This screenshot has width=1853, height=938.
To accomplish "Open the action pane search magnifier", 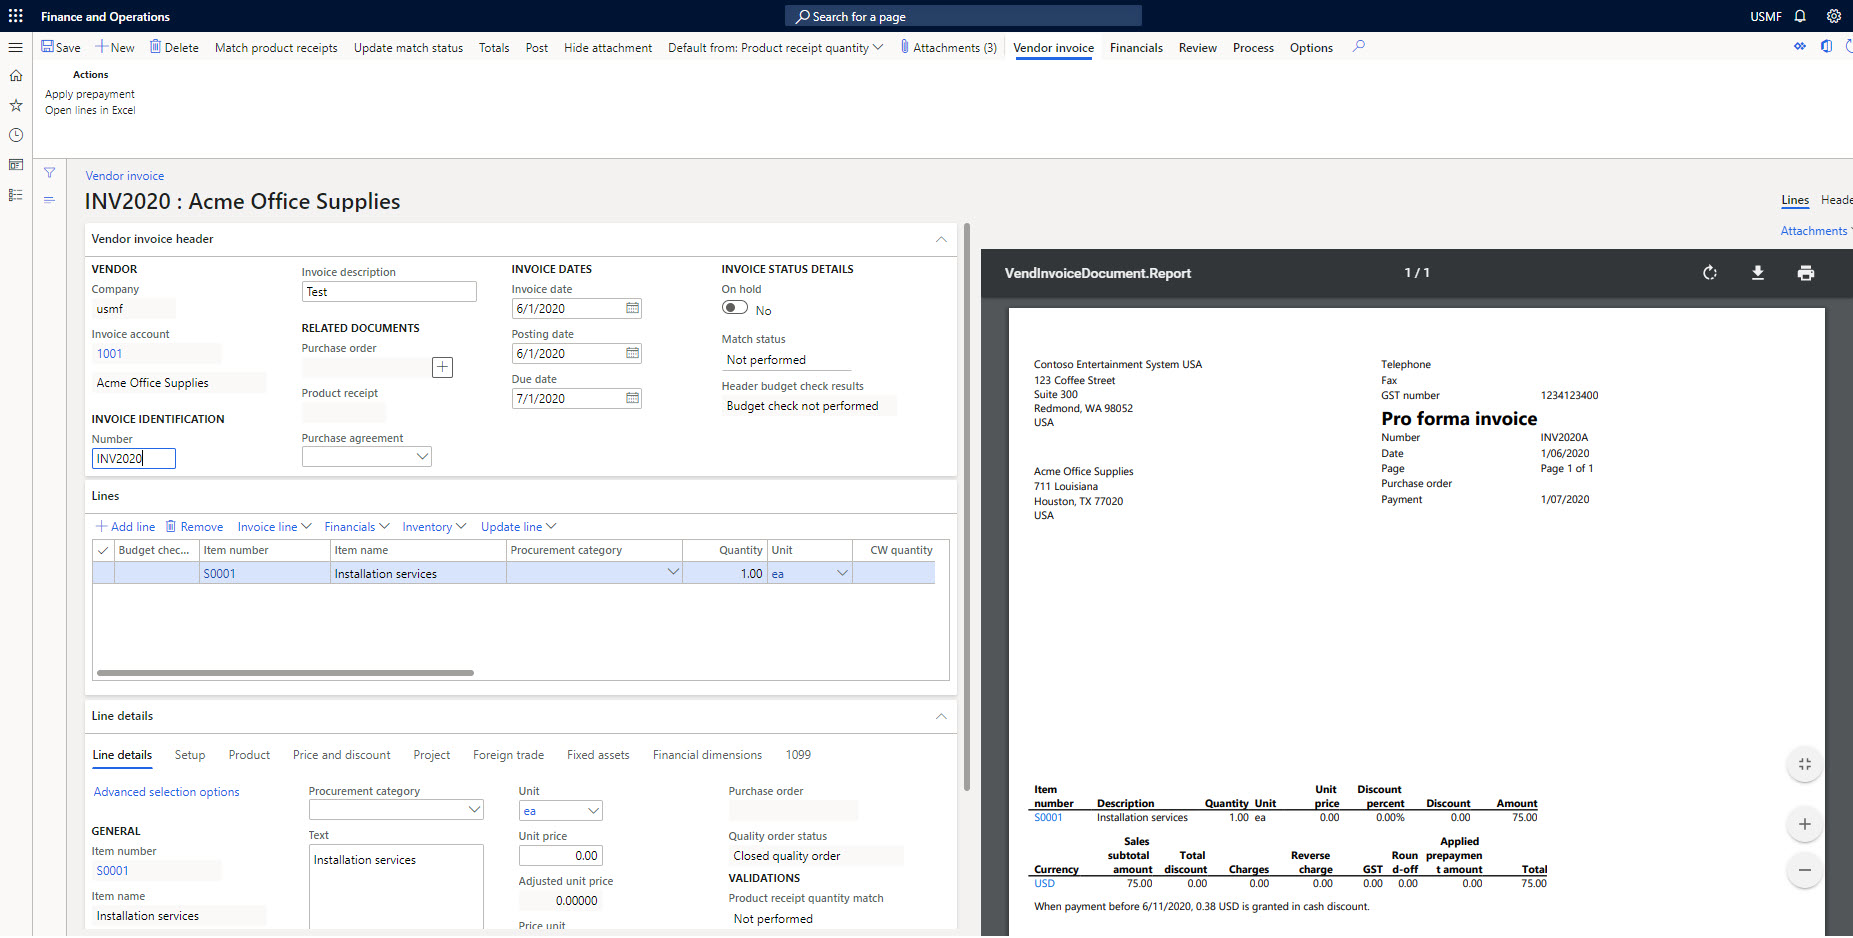I will click(1358, 46).
